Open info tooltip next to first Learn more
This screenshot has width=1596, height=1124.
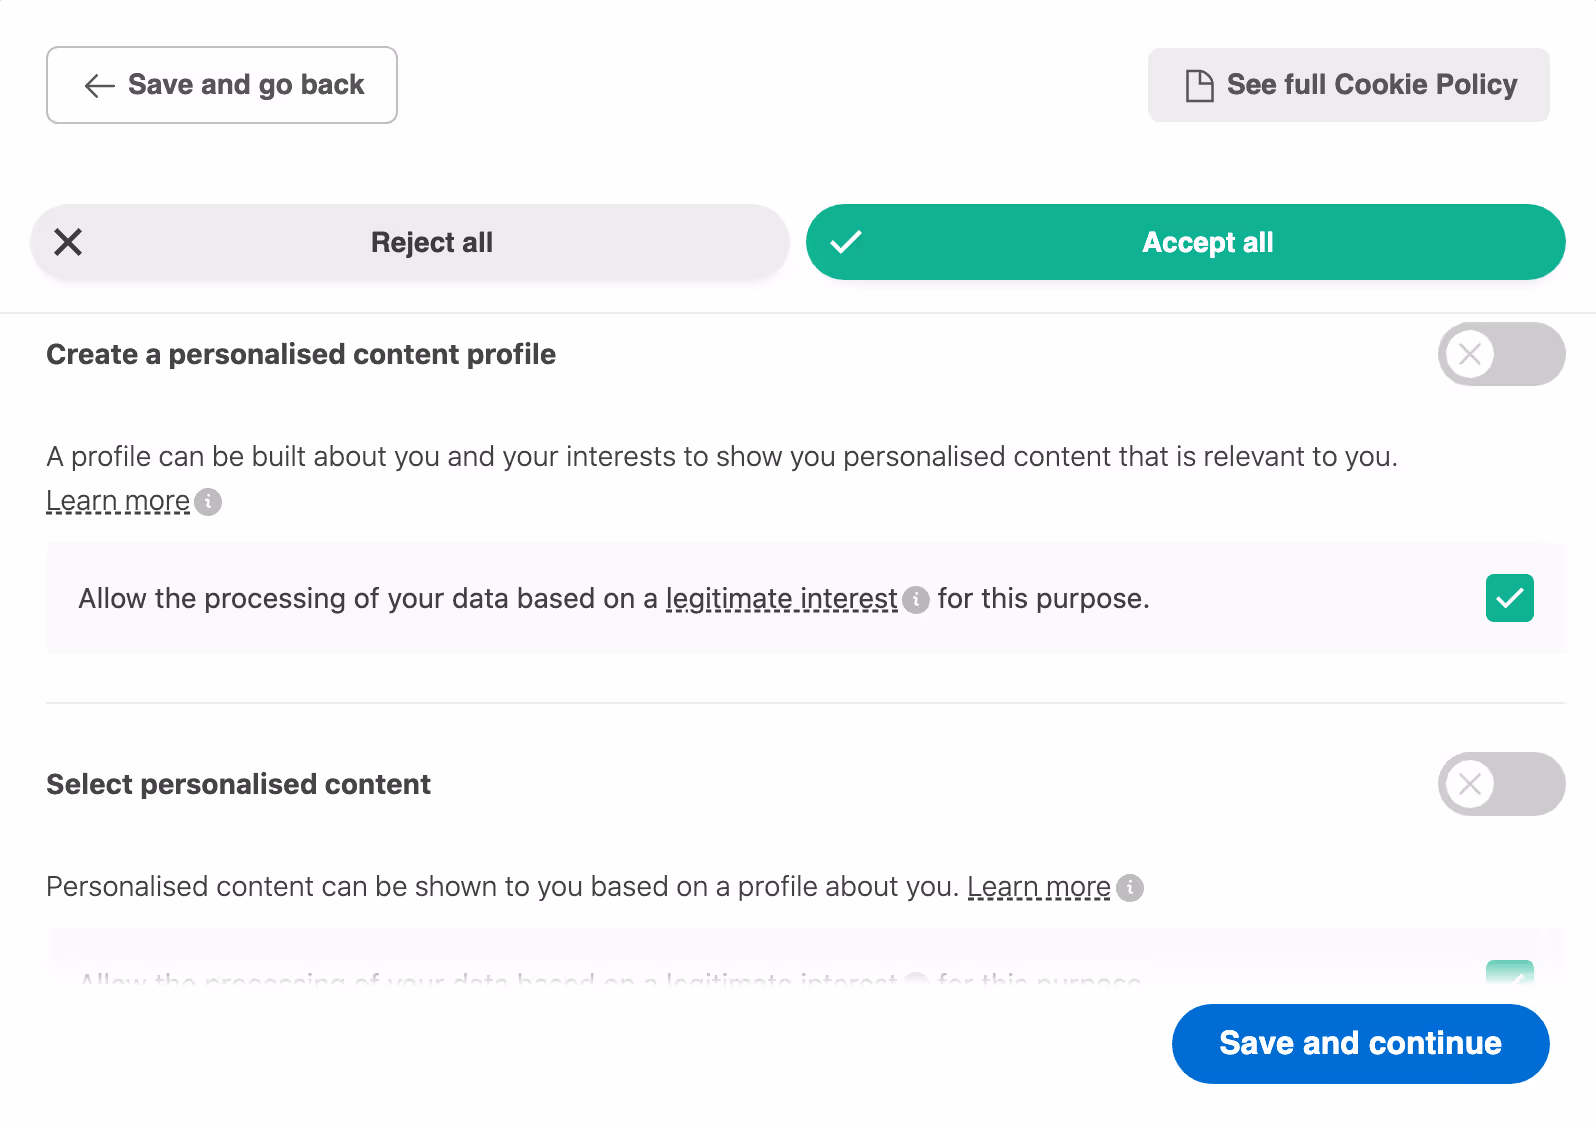(x=208, y=503)
